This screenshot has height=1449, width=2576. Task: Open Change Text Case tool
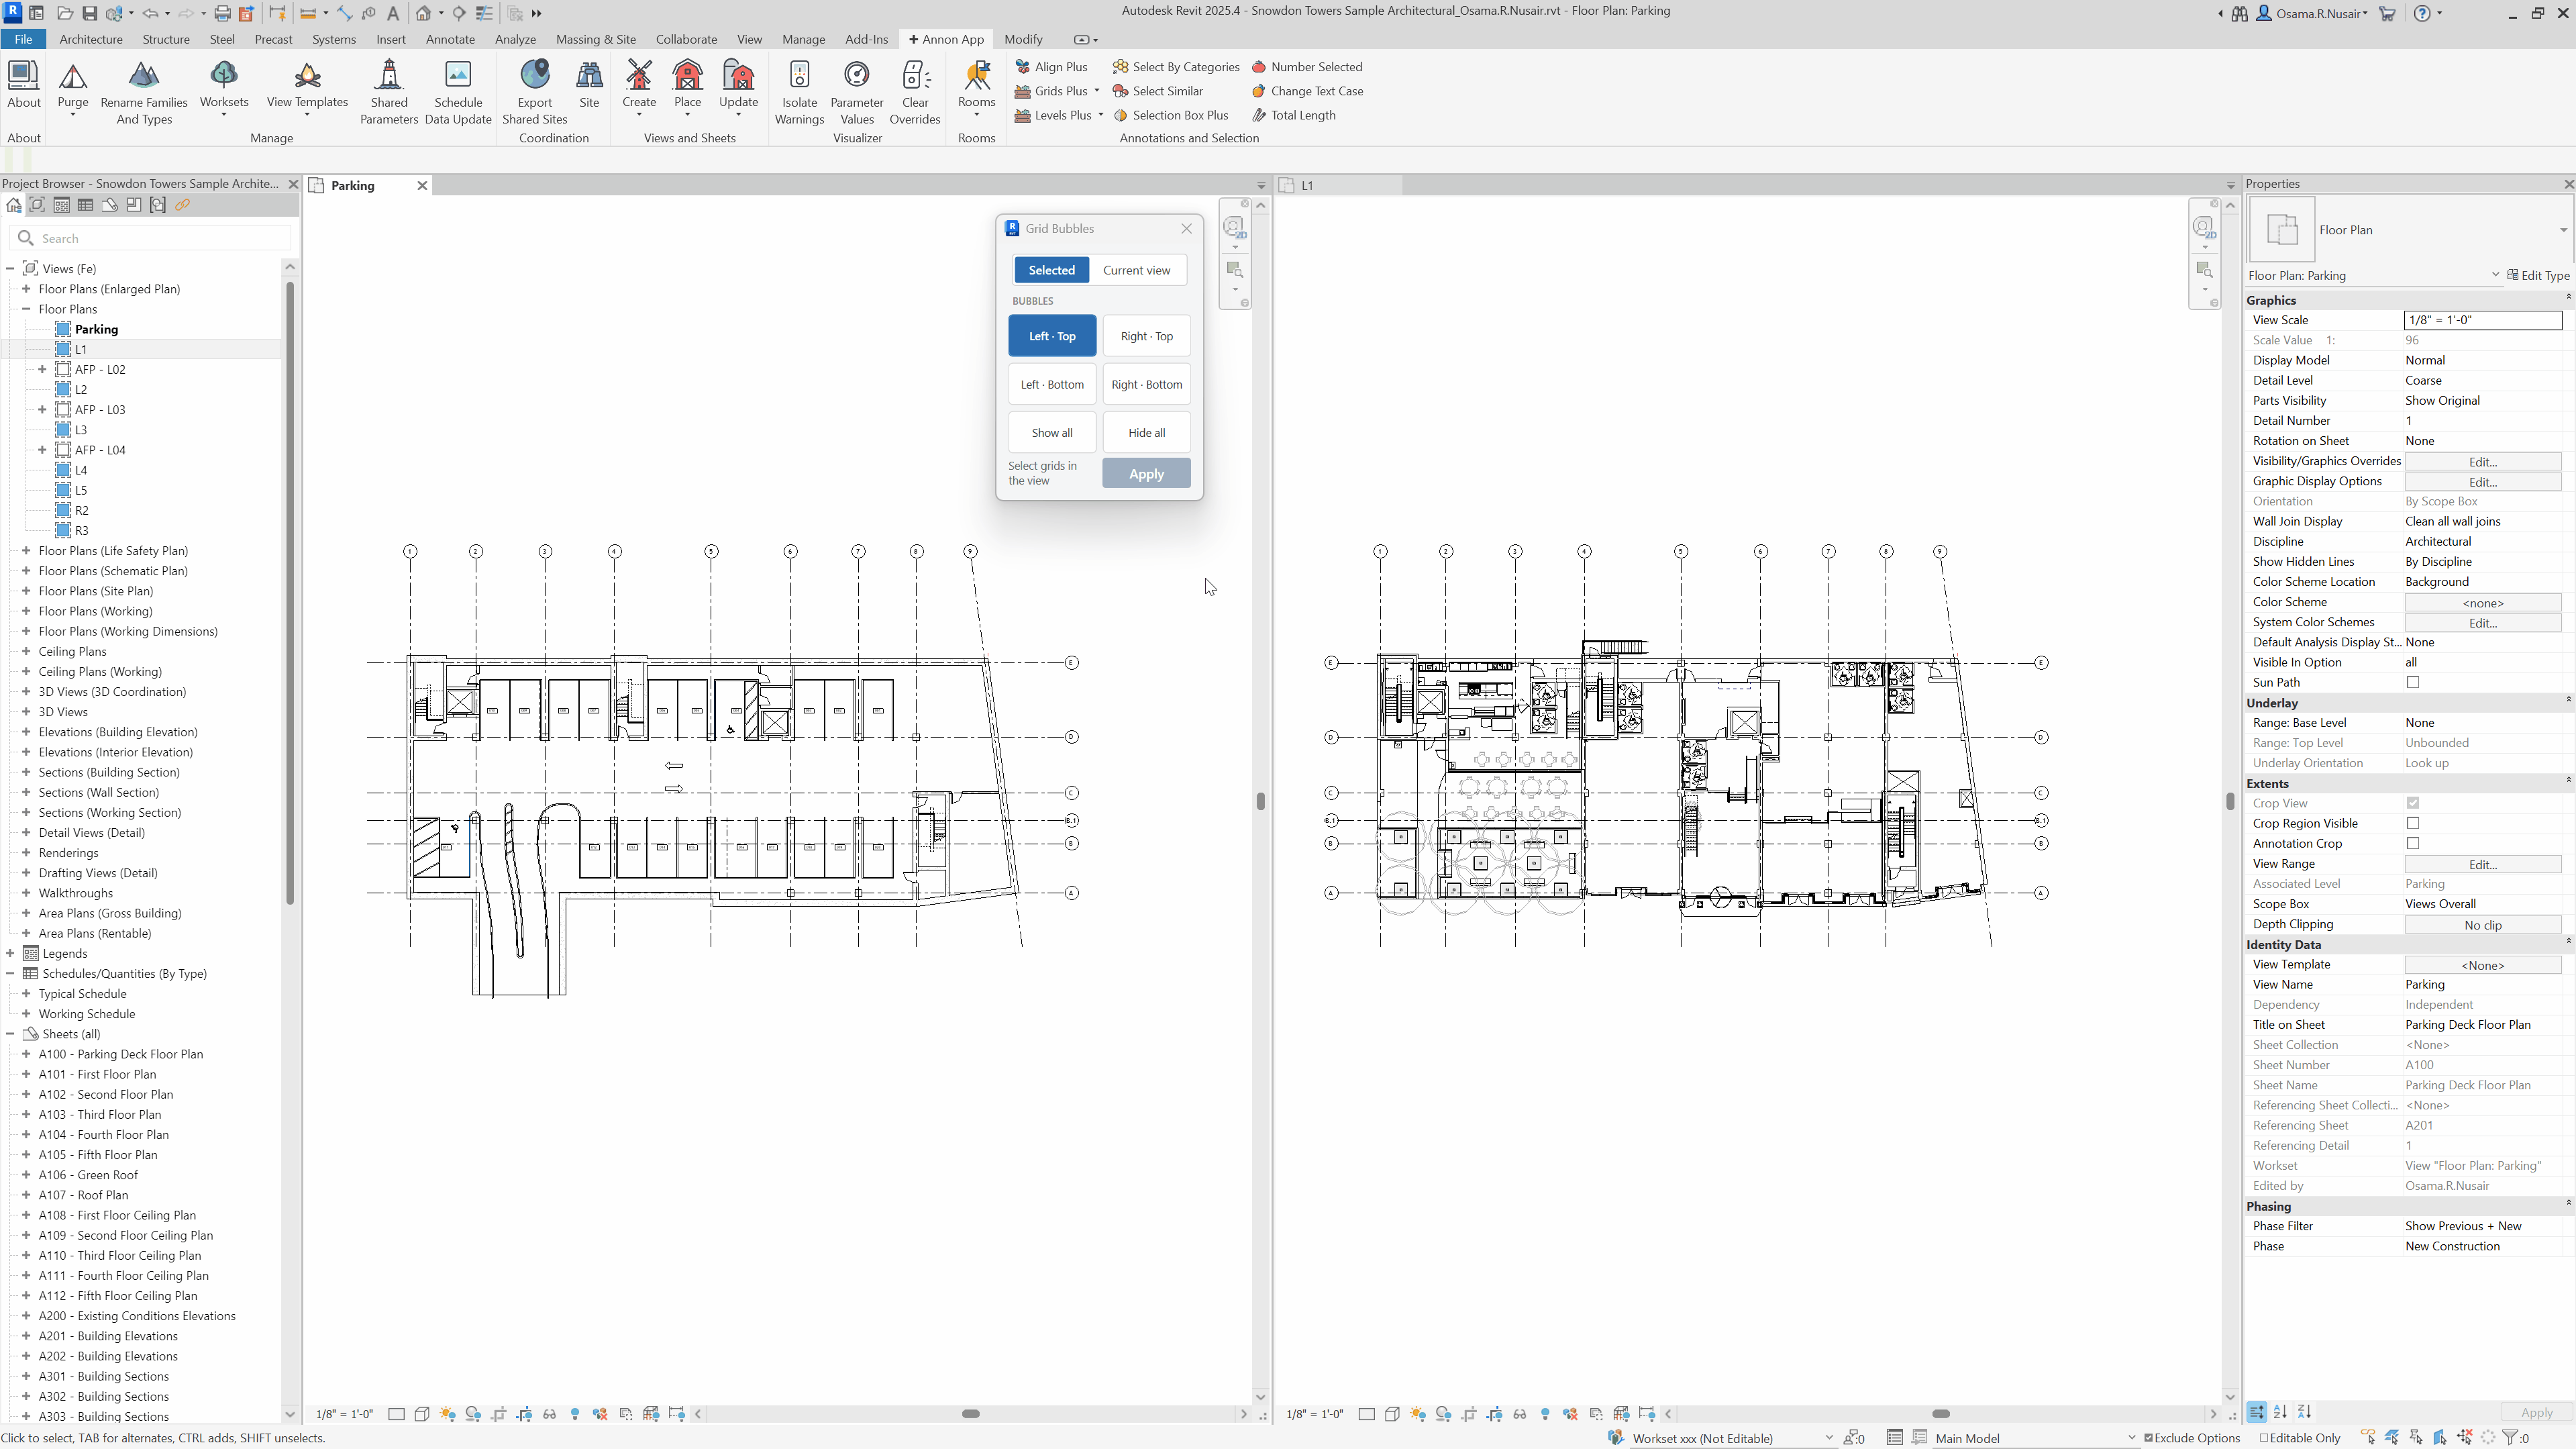click(1307, 91)
